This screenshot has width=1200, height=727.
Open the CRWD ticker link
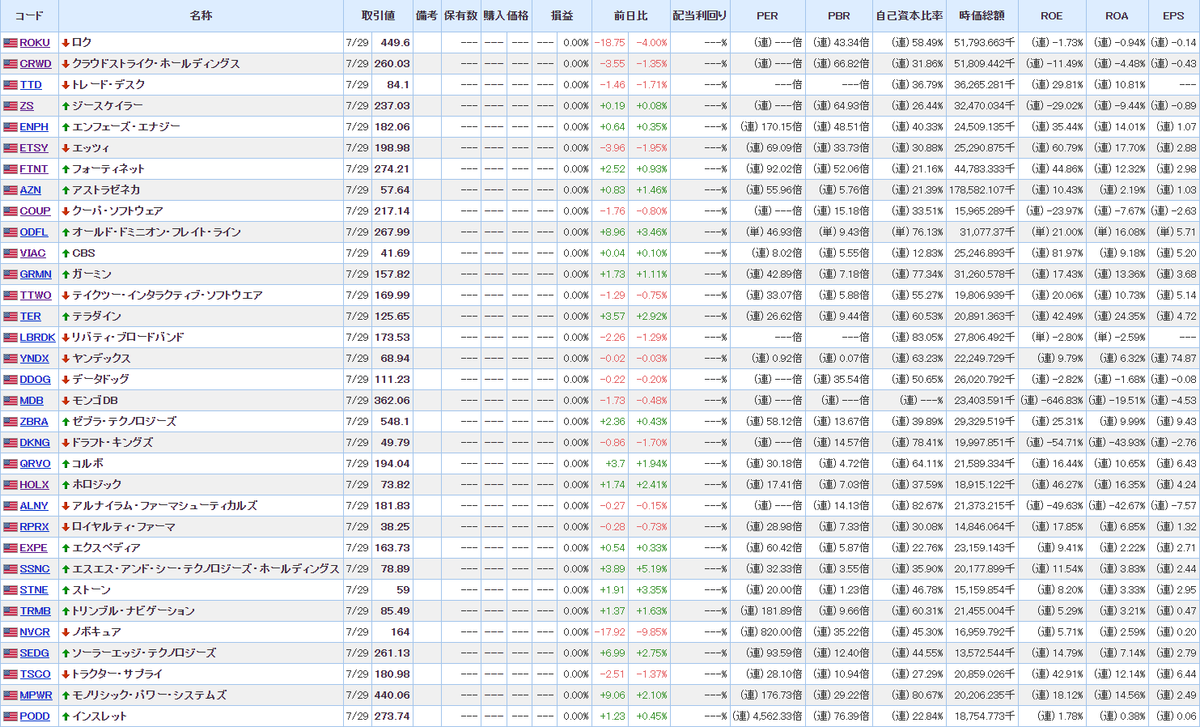point(35,64)
